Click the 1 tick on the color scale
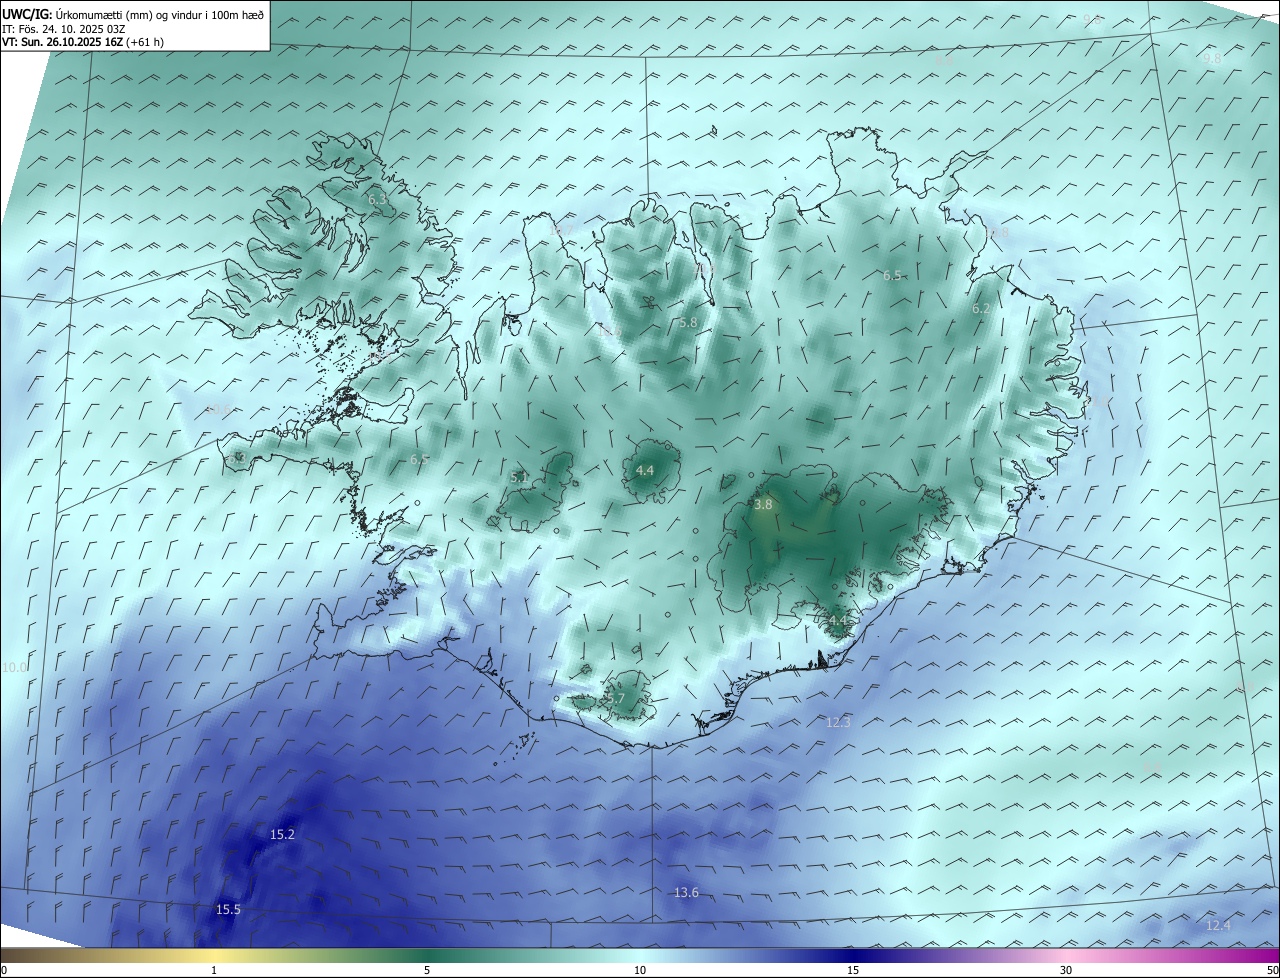The image size is (1280, 978). (214, 970)
